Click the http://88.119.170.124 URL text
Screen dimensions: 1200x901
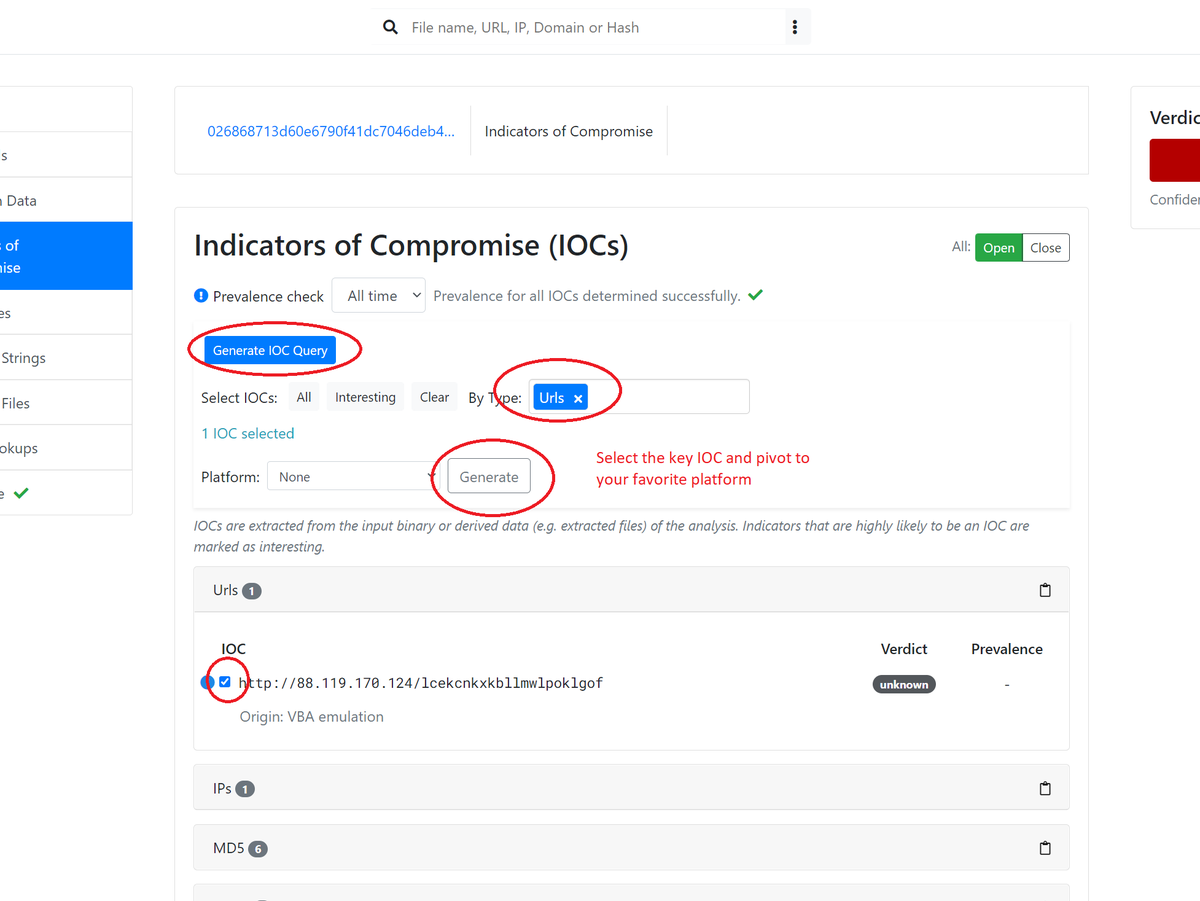tap(421, 684)
